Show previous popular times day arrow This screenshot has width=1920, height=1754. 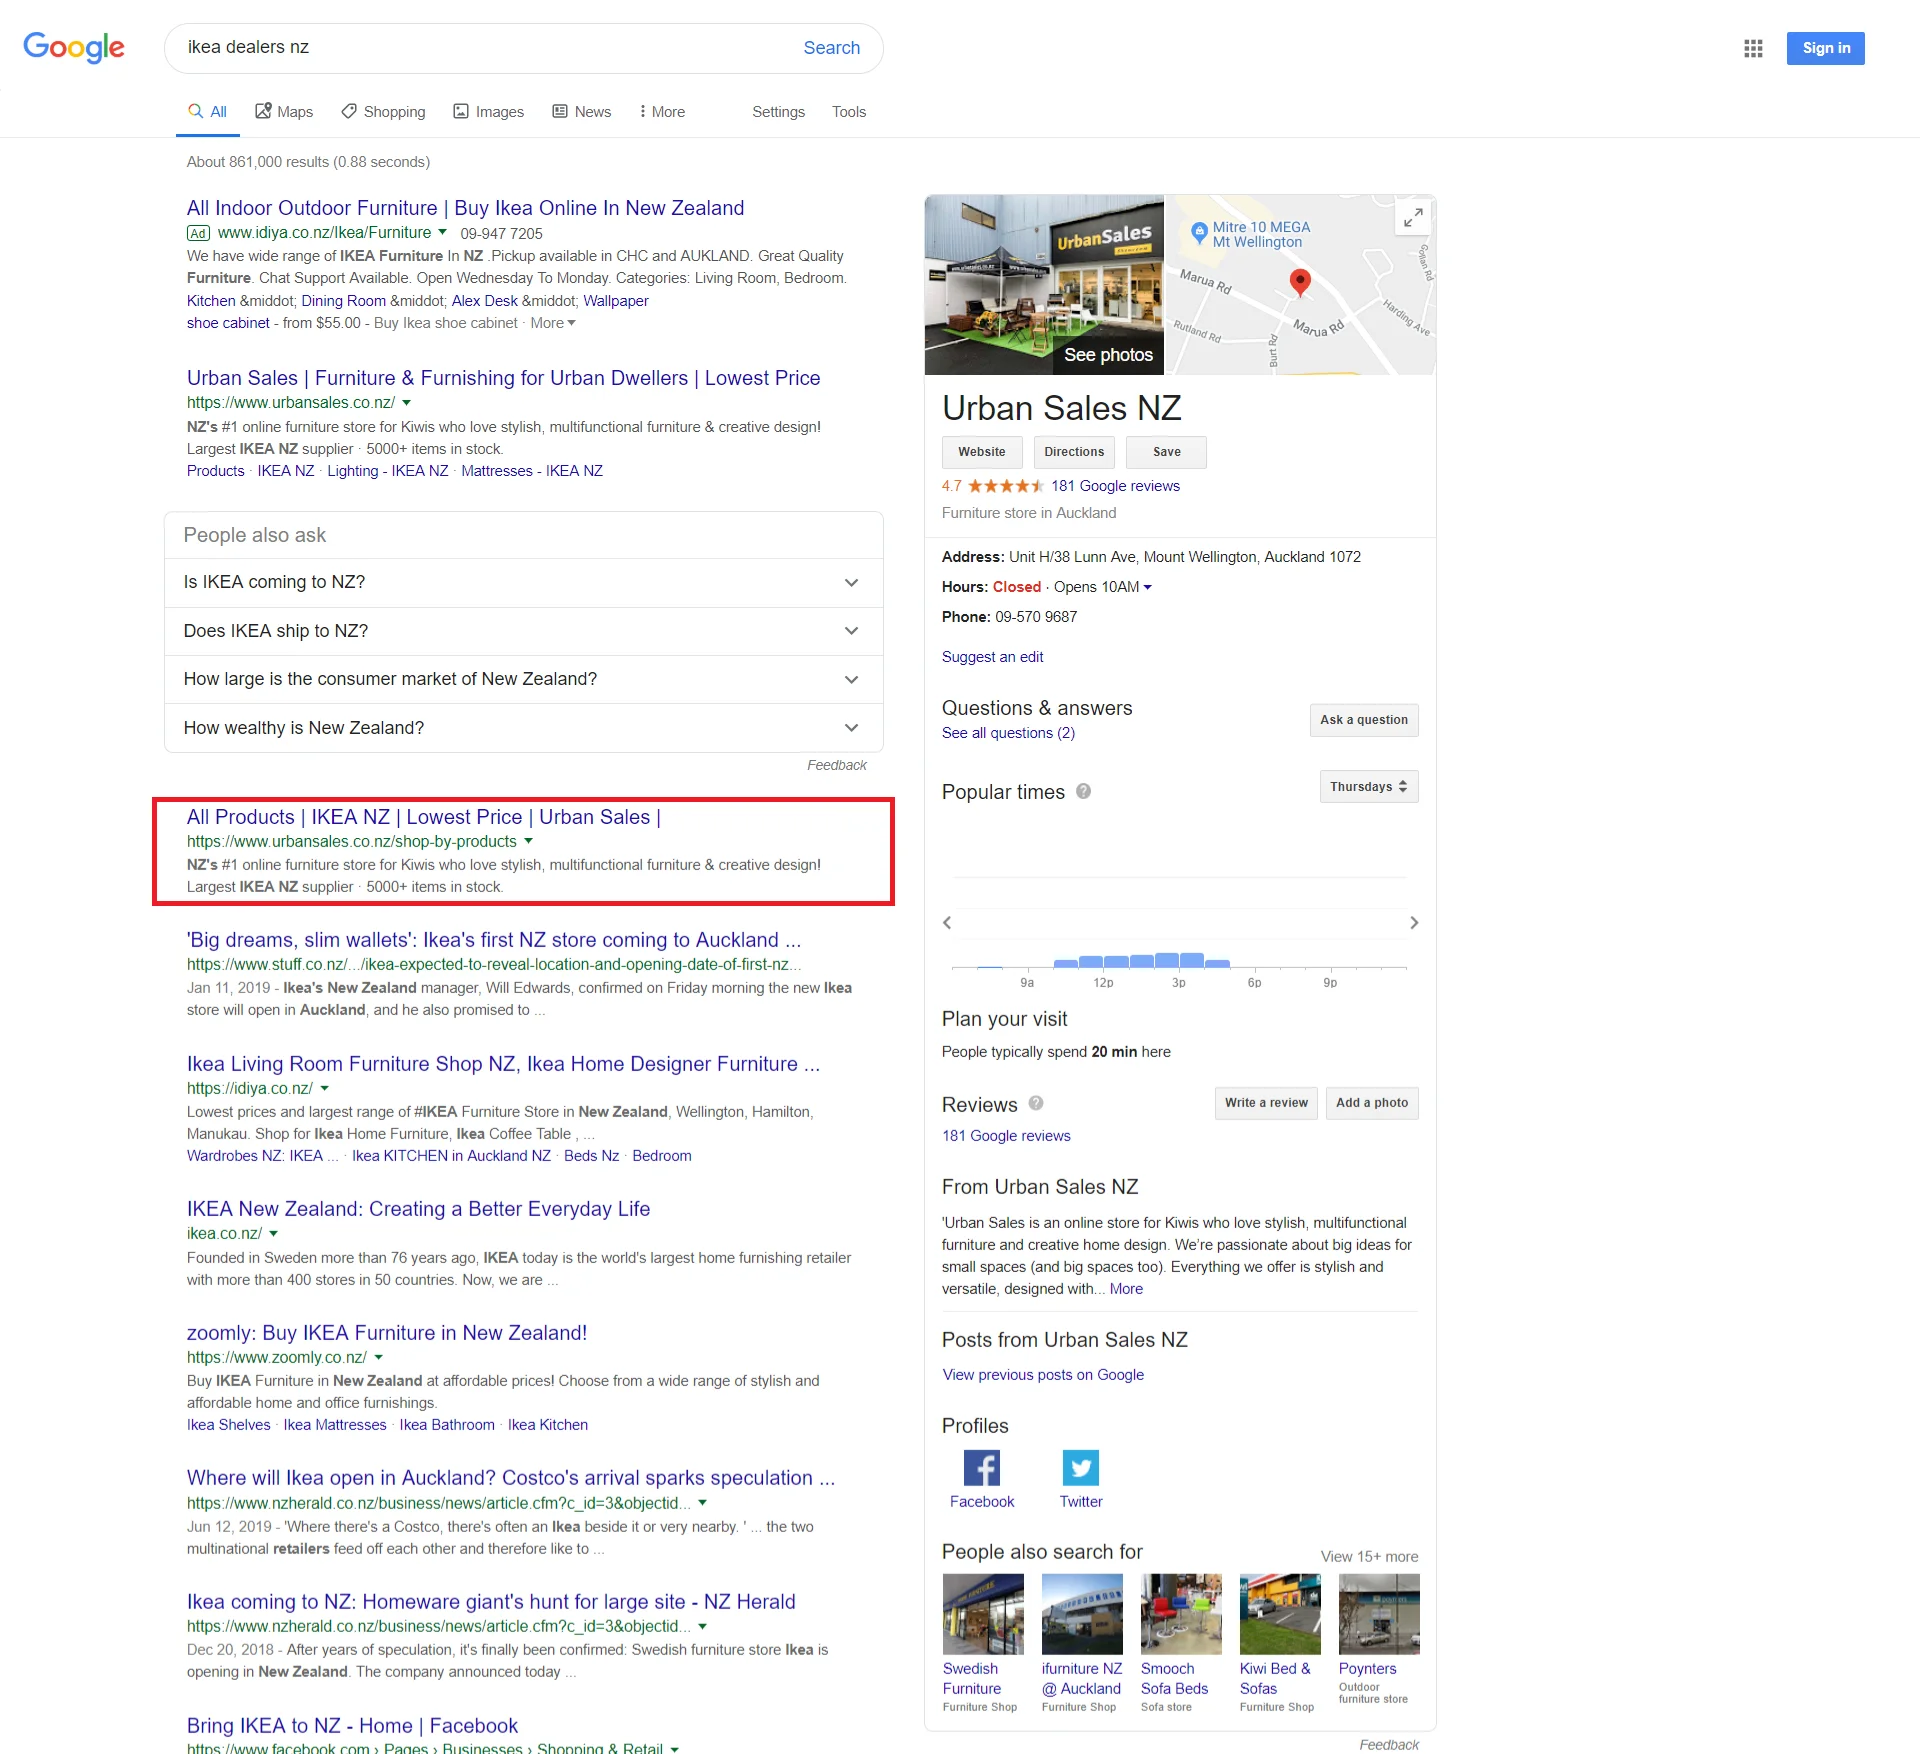tap(947, 922)
